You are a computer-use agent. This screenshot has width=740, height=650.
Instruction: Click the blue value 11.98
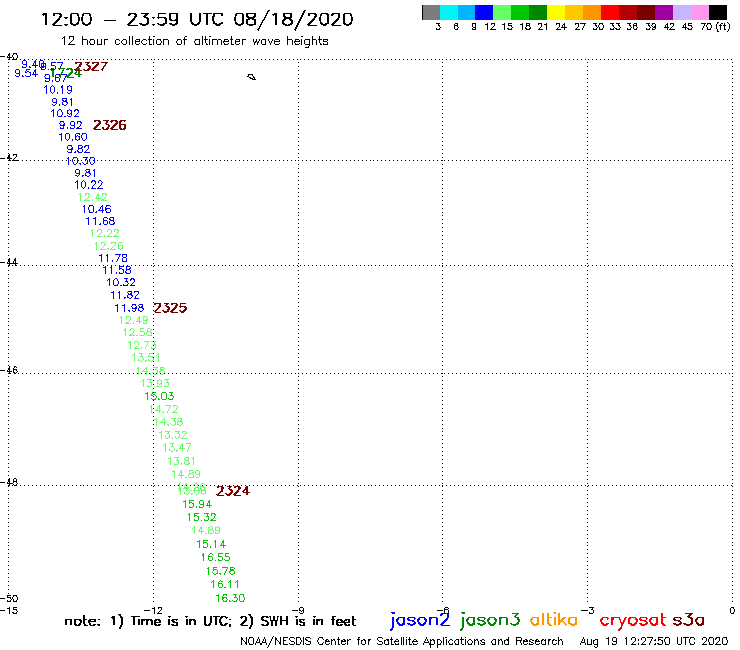click(129, 308)
